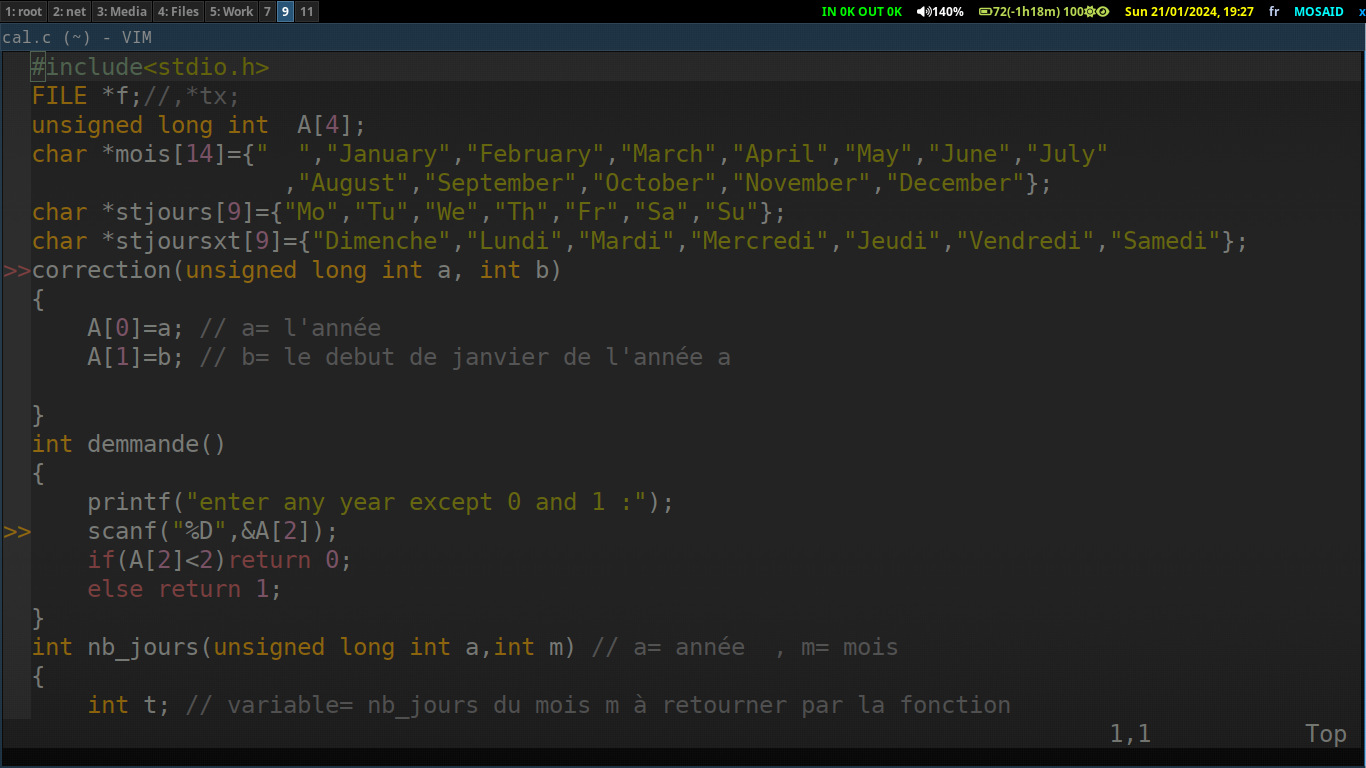1366x768 pixels.
Task: Click 'int t;' variable declaration
Action: pos(129,705)
